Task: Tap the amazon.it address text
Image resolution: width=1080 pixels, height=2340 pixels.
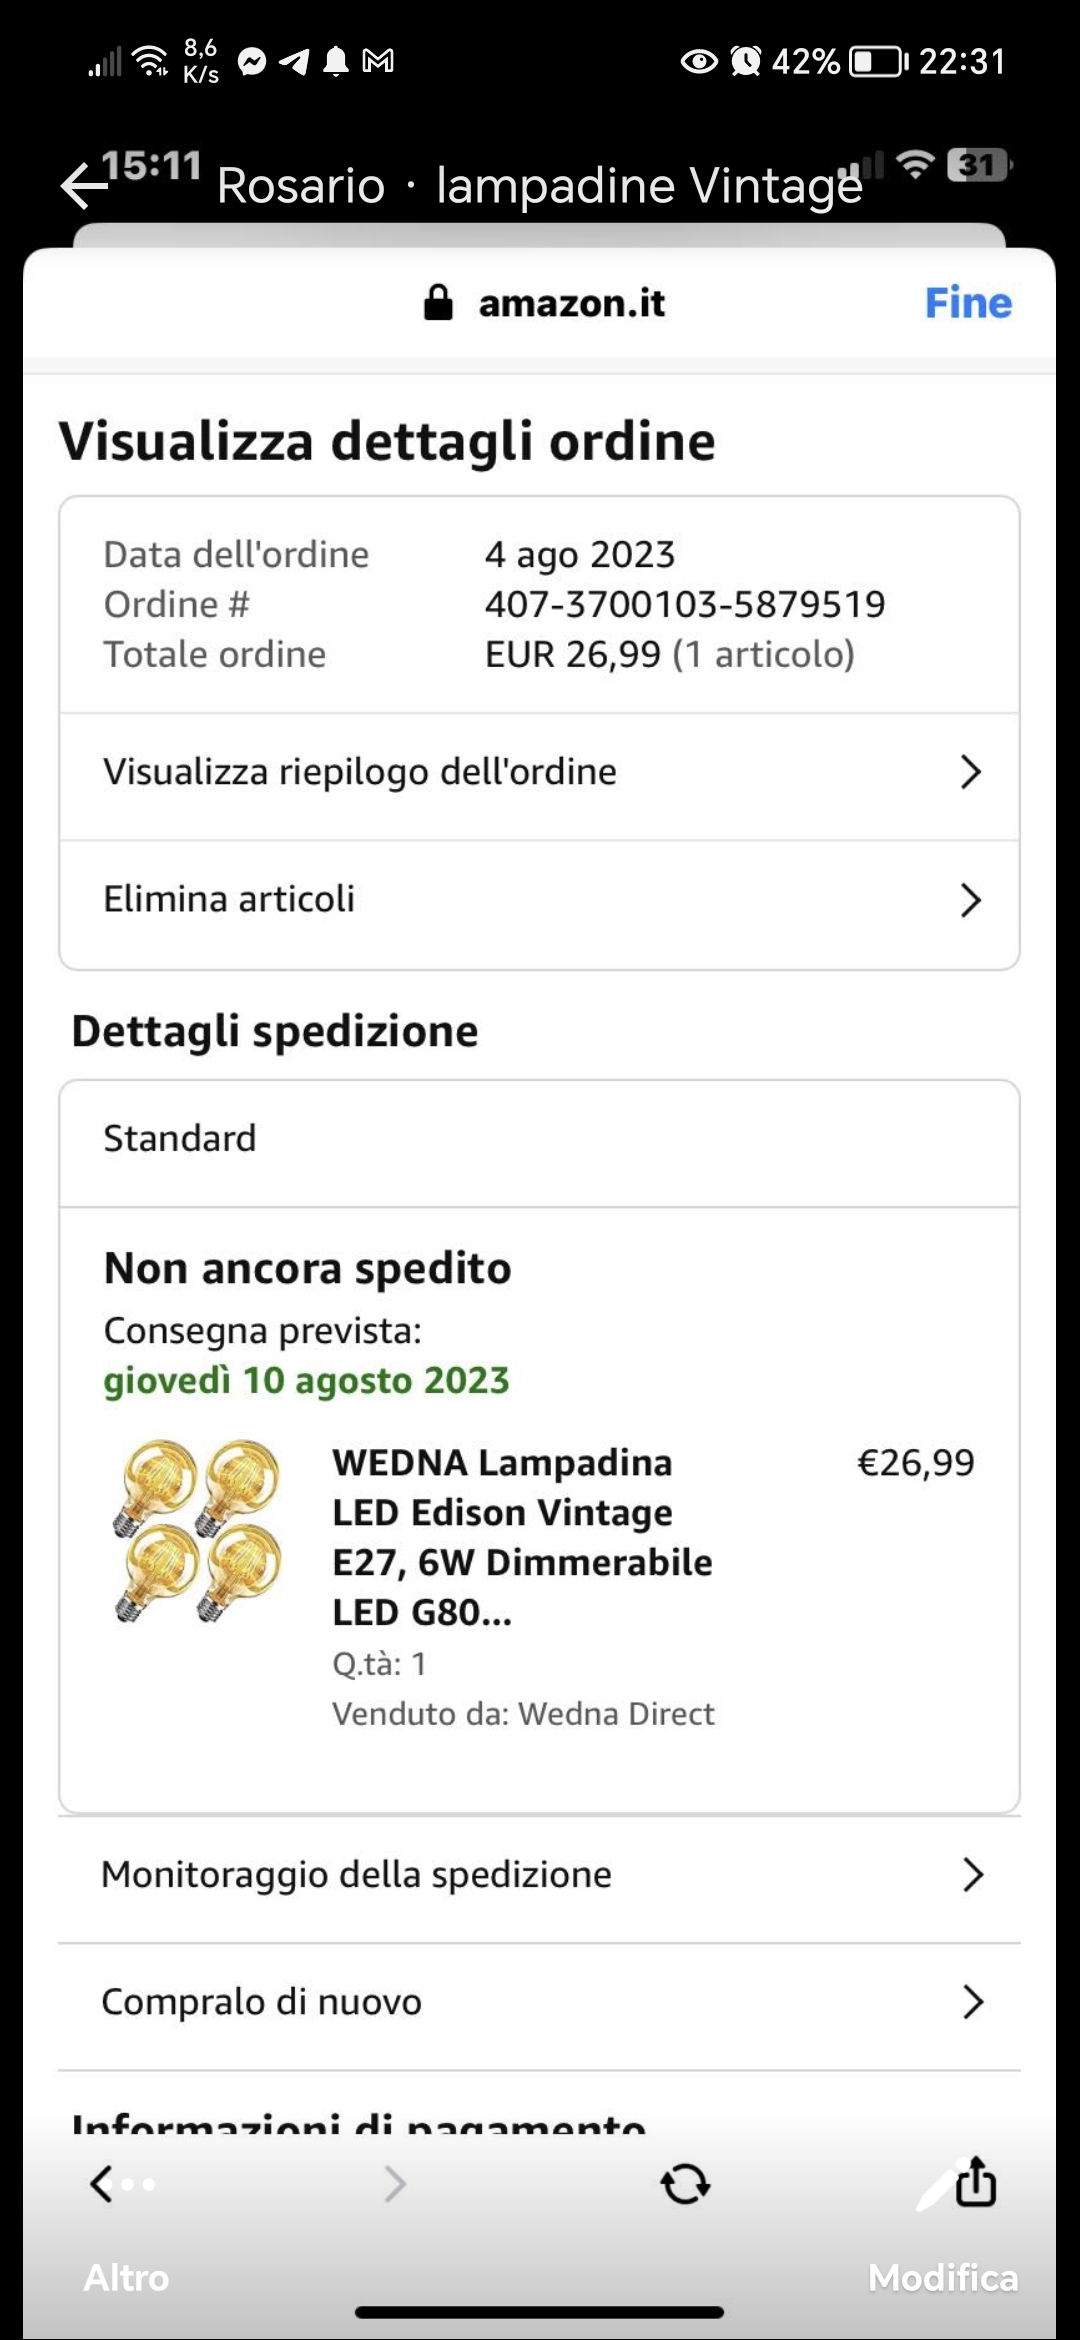Action: click(x=571, y=303)
